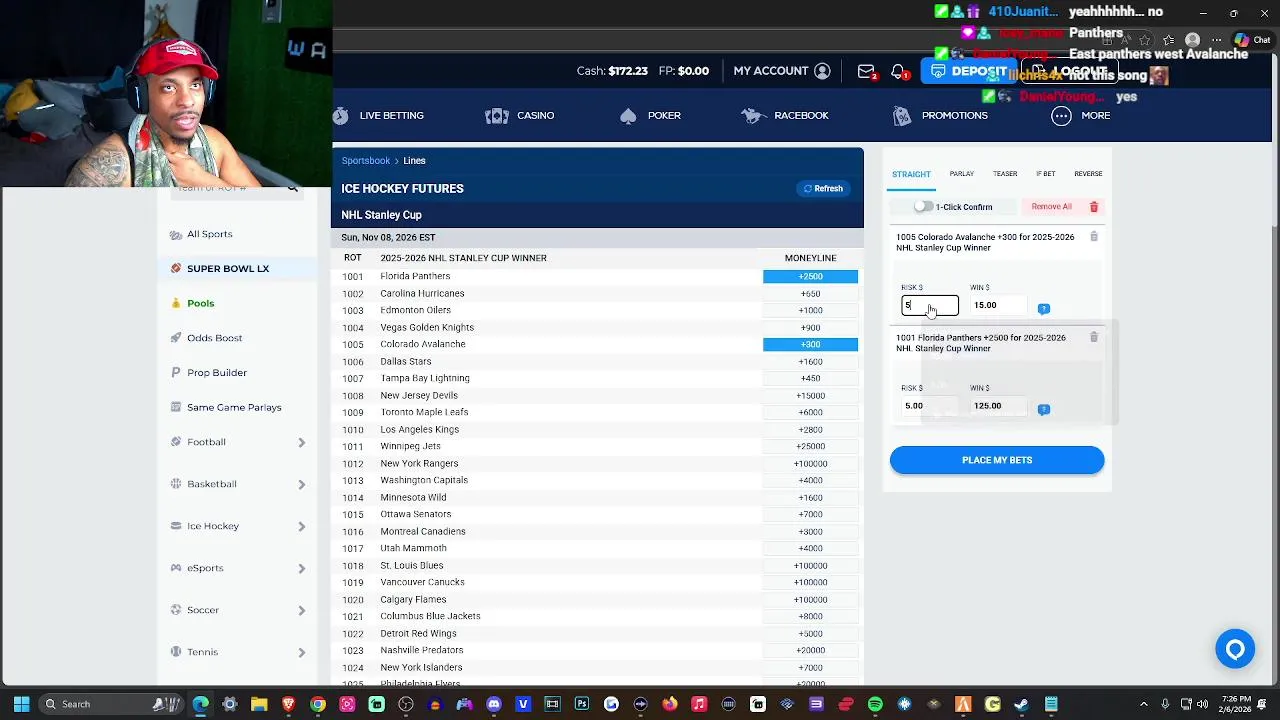The image size is (1280, 720).
Task: Focus Win field for Florida Panthers bet
Action: pyautogui.click(x=1000, y=406)
